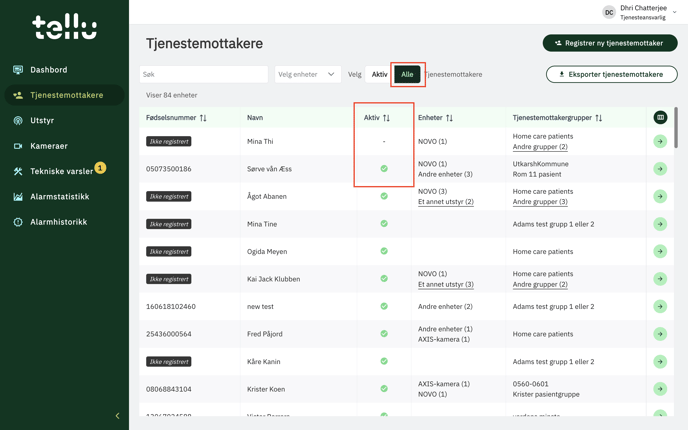
Task: Click the table vertical scrollbar
Action: pos(676,127)
